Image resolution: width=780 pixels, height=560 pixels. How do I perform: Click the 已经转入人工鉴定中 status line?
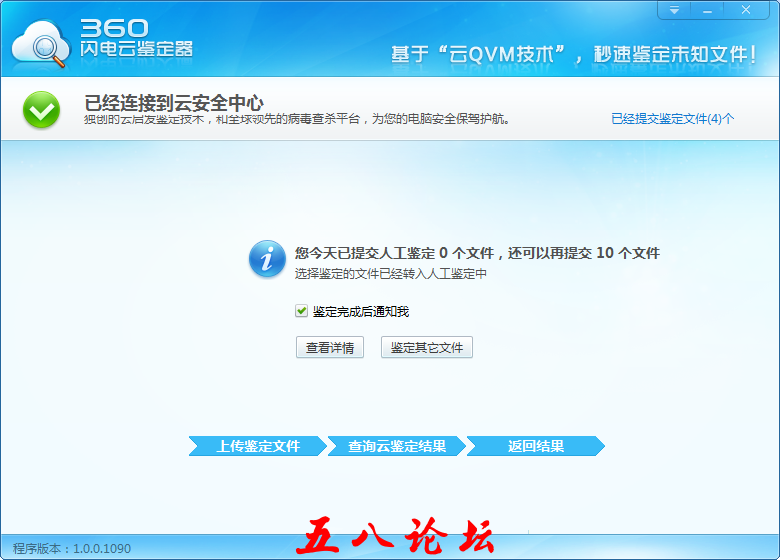click(x=390, y=273)
